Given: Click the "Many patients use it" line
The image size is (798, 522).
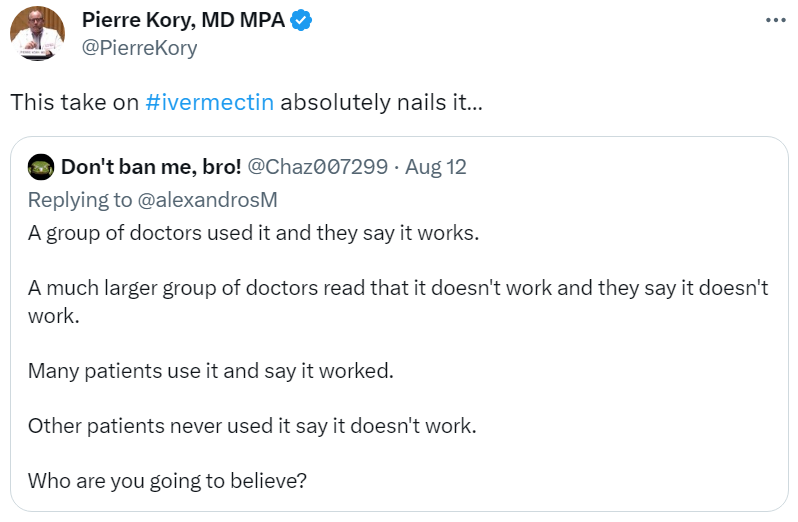Looking at the screenshot, I should pos(211,370).
